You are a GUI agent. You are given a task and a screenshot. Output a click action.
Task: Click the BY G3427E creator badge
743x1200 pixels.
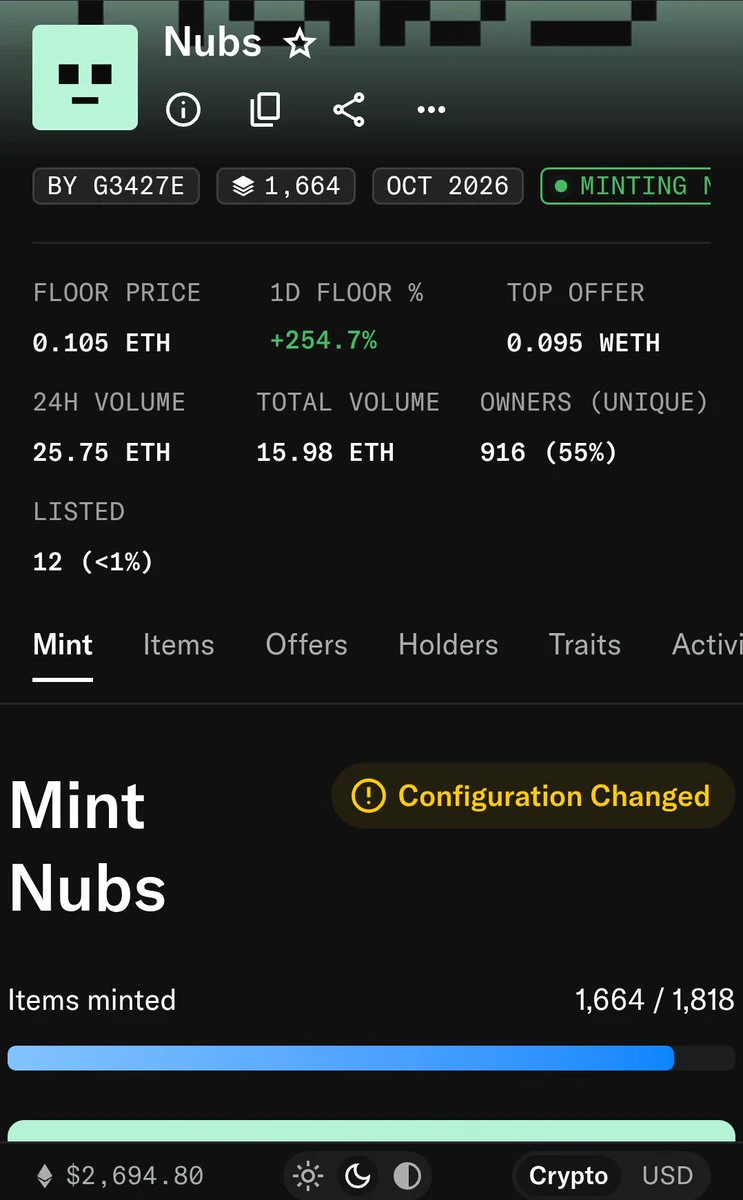pos(116,186)
